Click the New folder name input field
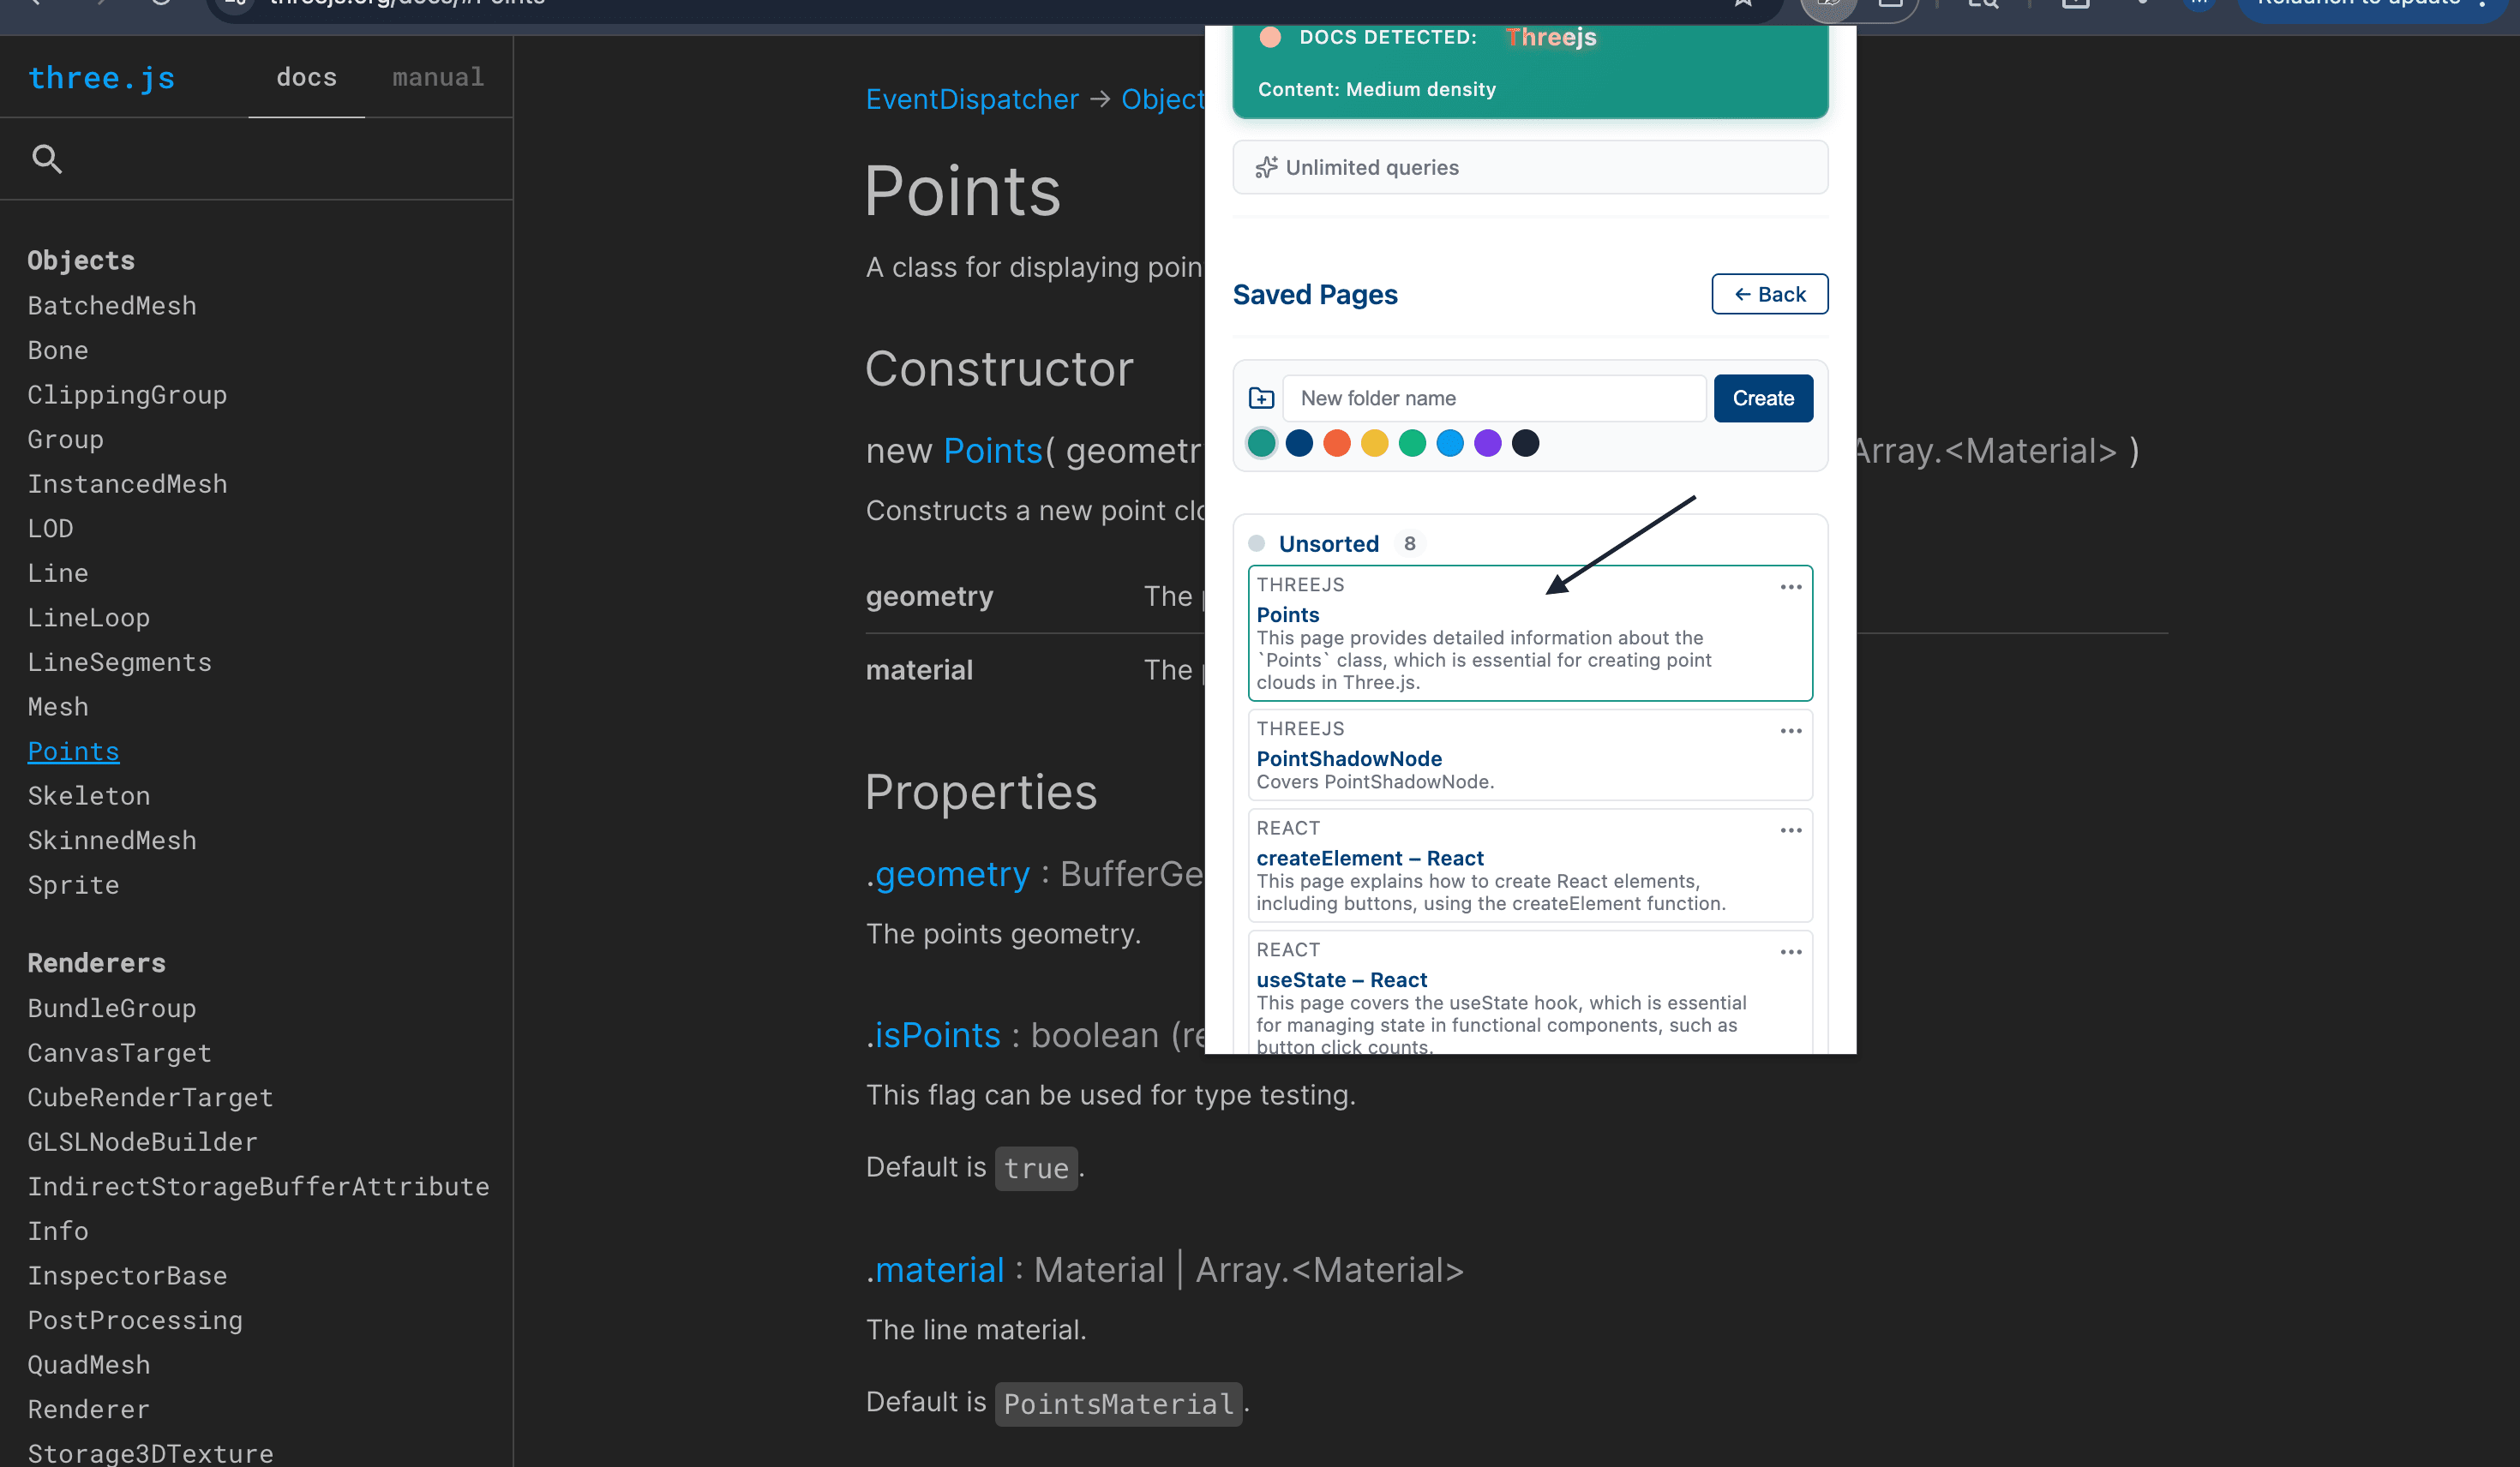 click(x=1494, y=397)
